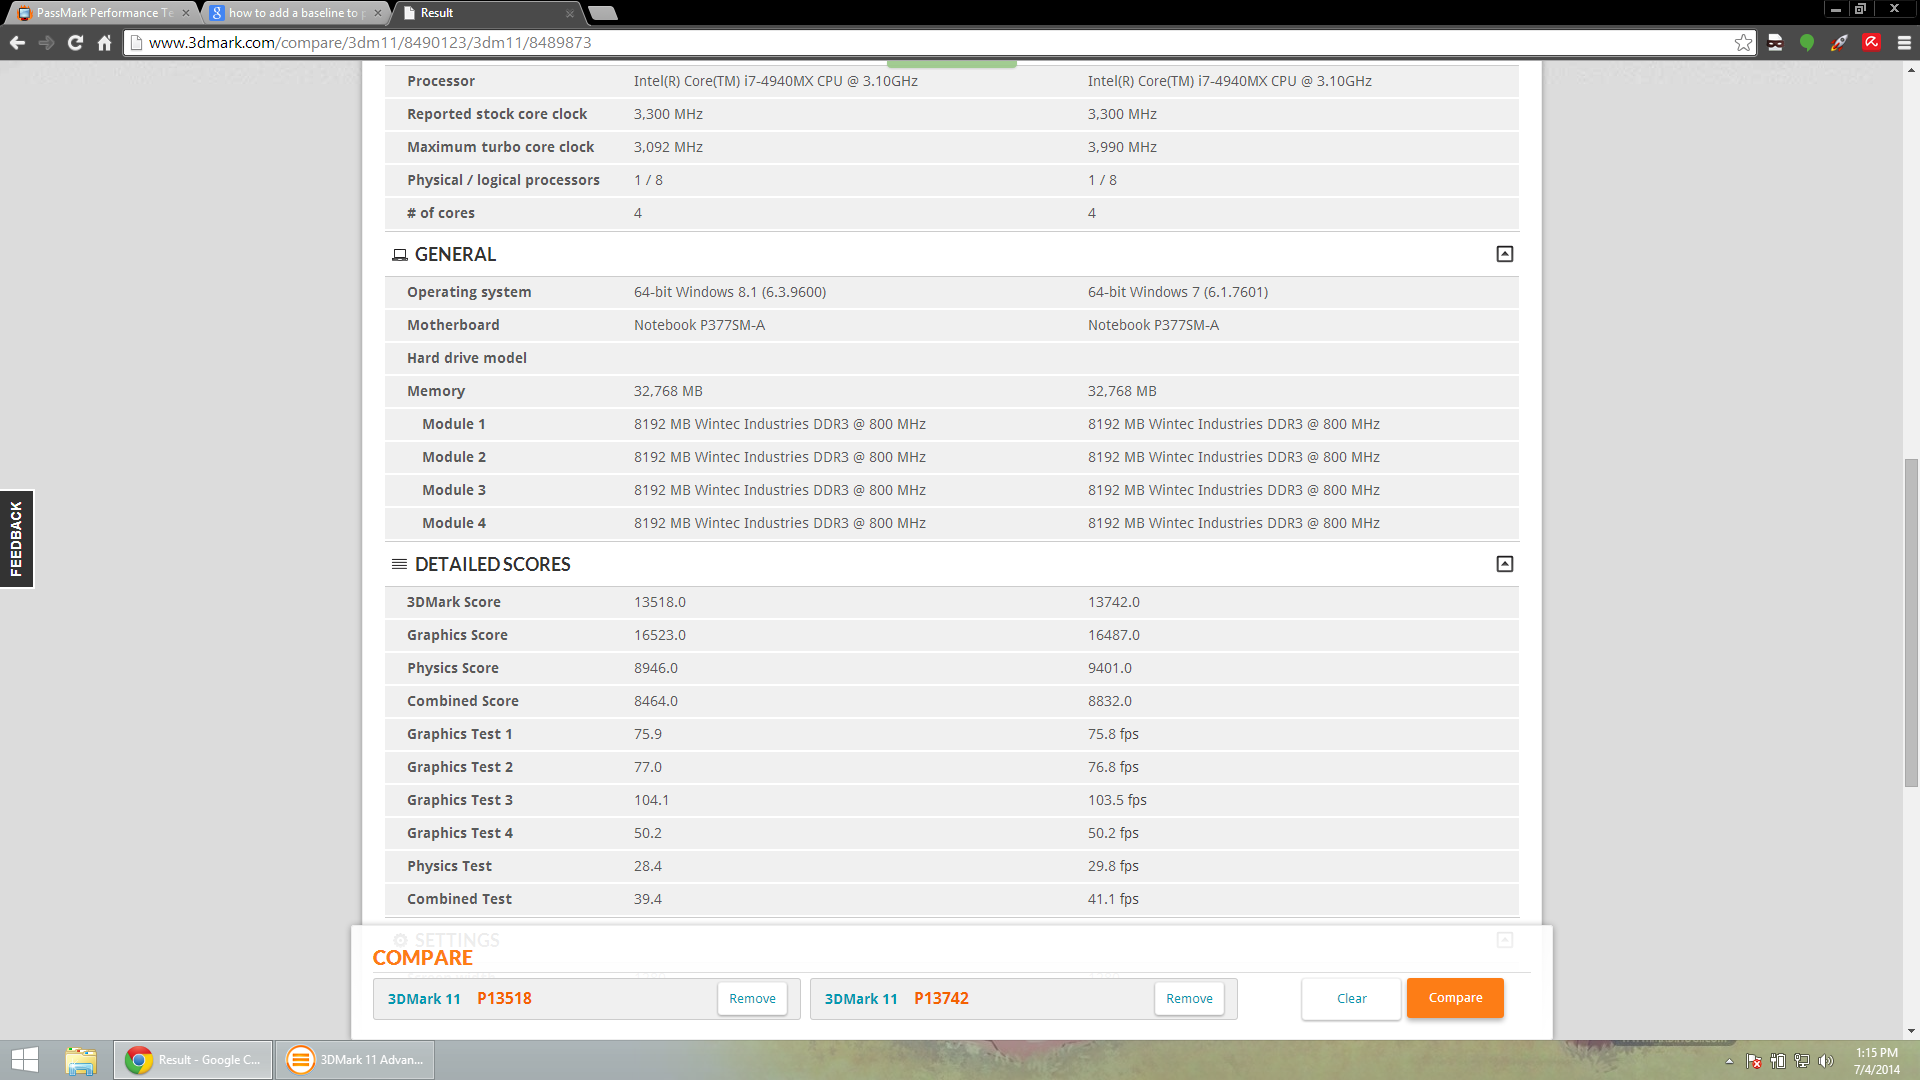
Task: Click the scrollbar down arrow
Action: point(1911,1031)
